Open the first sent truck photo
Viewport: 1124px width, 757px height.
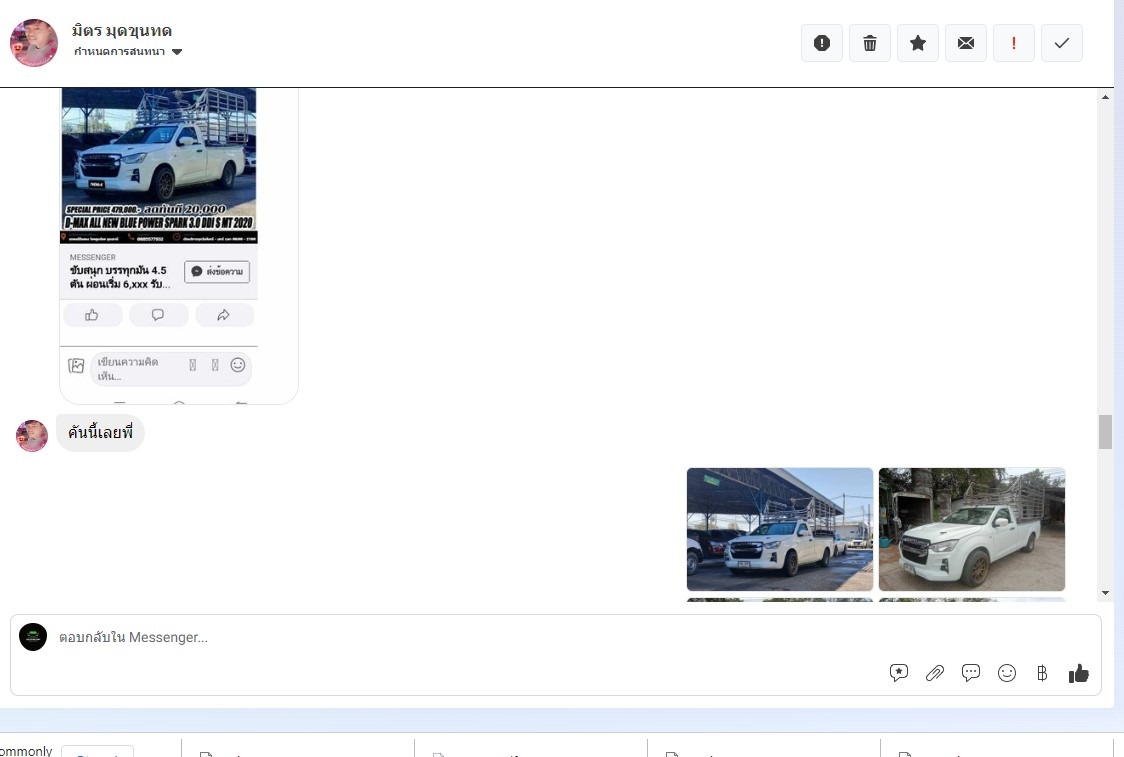[780, 529]
